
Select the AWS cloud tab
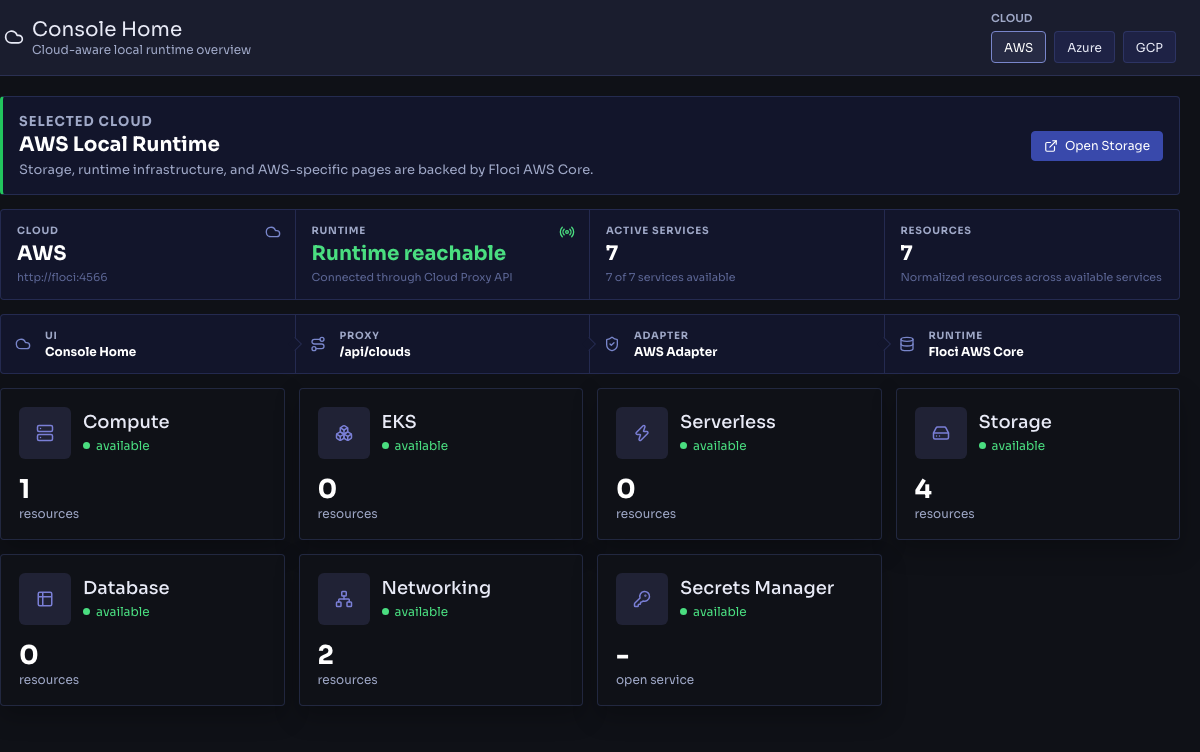[1018, 47]
